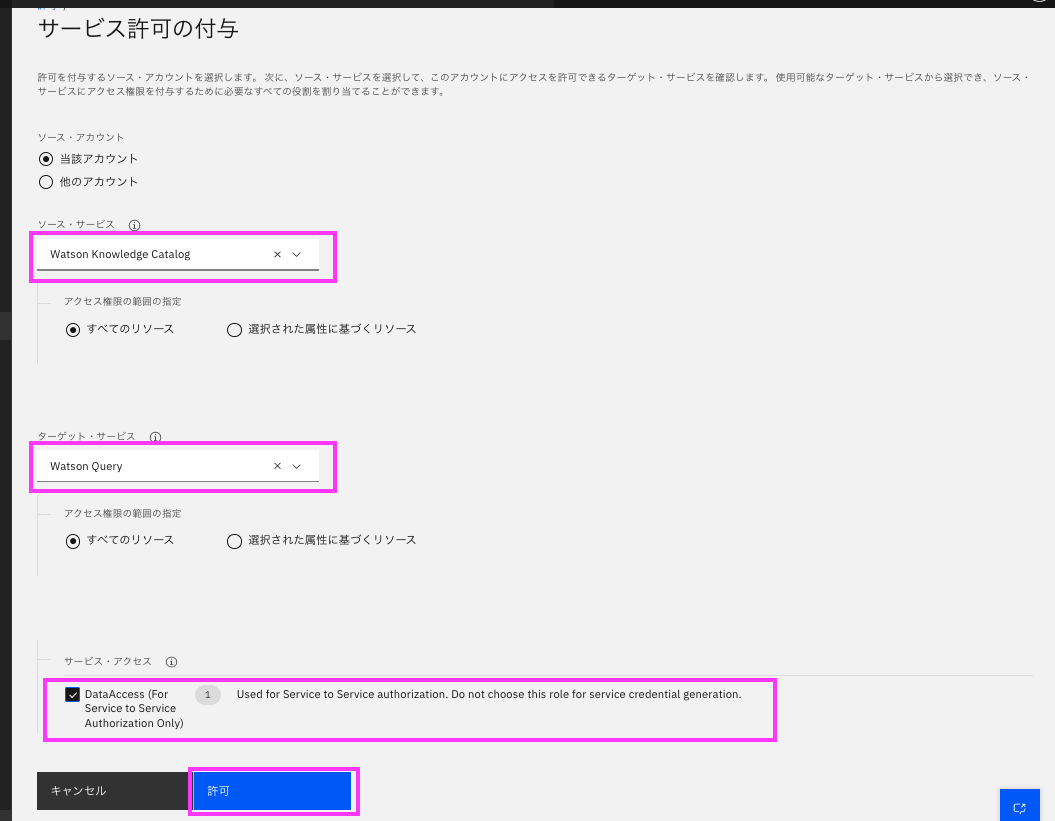Uncheck the DataAccess role checkbox
The image size is (1055, 821).
pos(72,694)
